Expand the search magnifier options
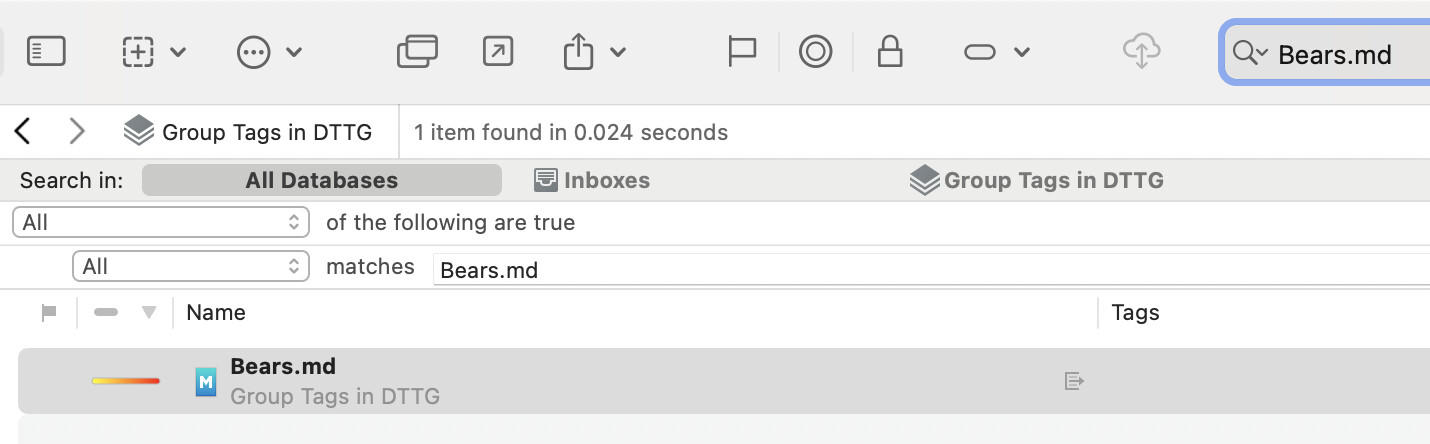This screenshot has width=1430, height=444. click(1249, 53)
